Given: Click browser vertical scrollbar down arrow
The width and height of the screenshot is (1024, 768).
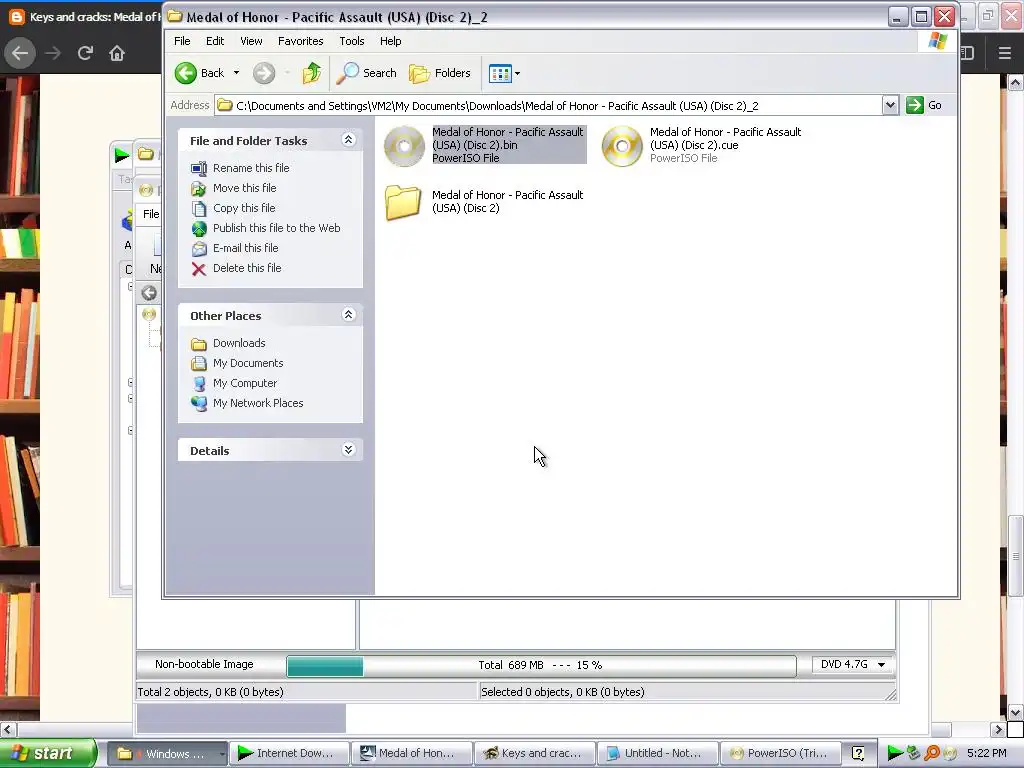Looking at the screenshot, I should tap(1015, 712).
